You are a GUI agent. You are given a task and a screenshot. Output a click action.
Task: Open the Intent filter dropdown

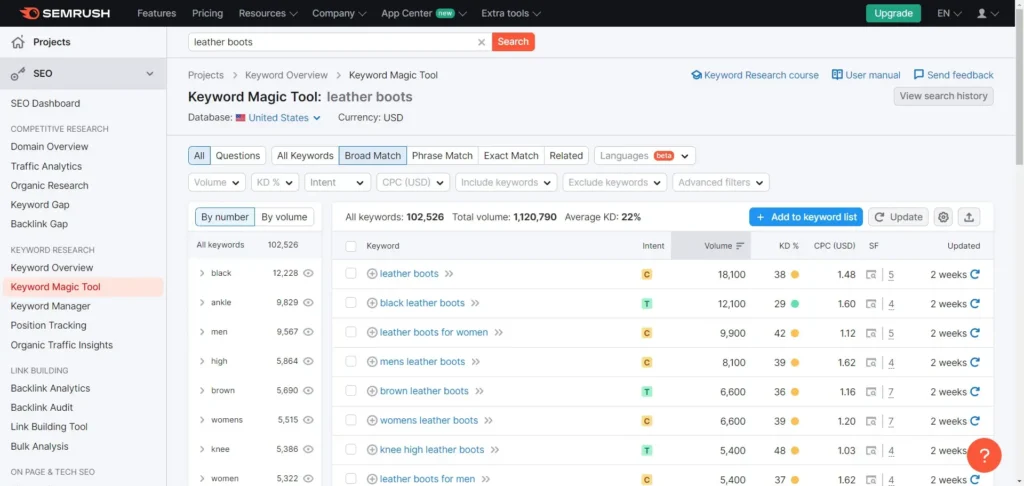(338, 182)
